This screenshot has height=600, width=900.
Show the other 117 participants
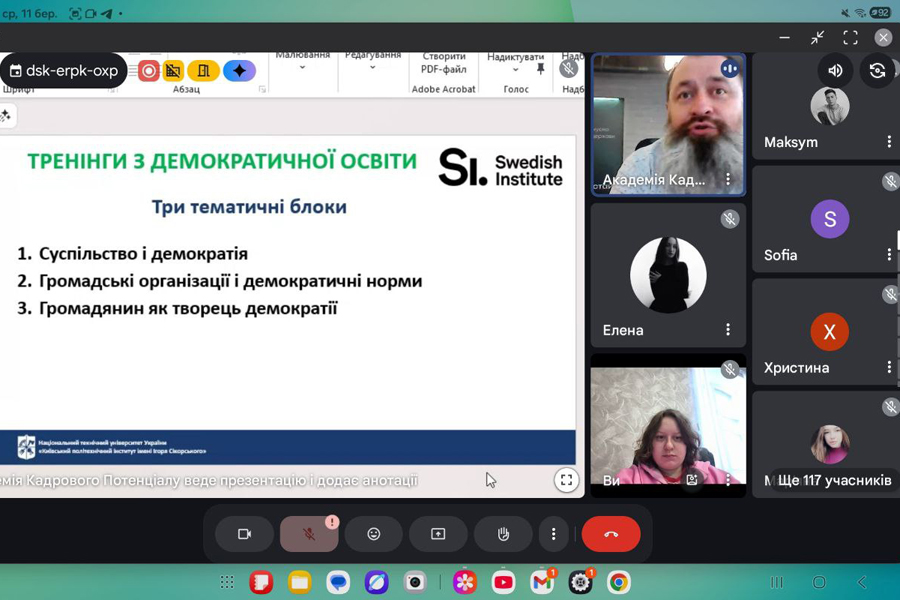834,480
